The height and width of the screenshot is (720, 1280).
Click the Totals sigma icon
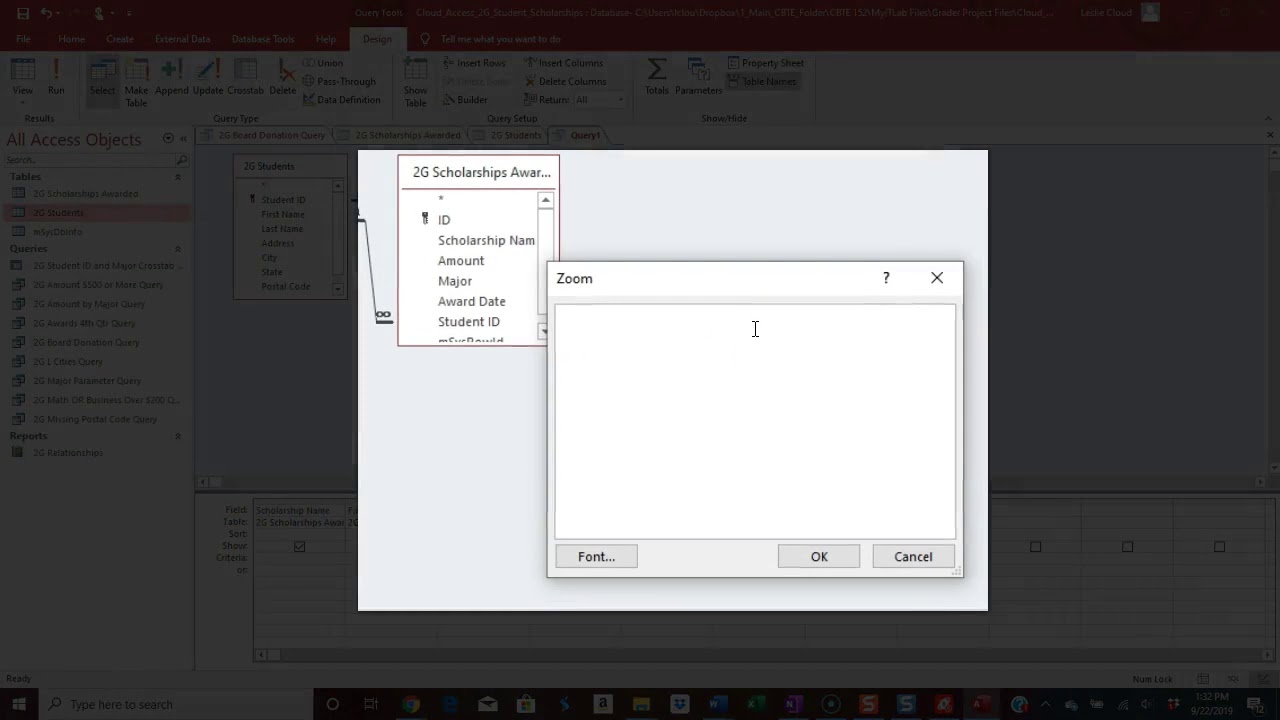657,78
